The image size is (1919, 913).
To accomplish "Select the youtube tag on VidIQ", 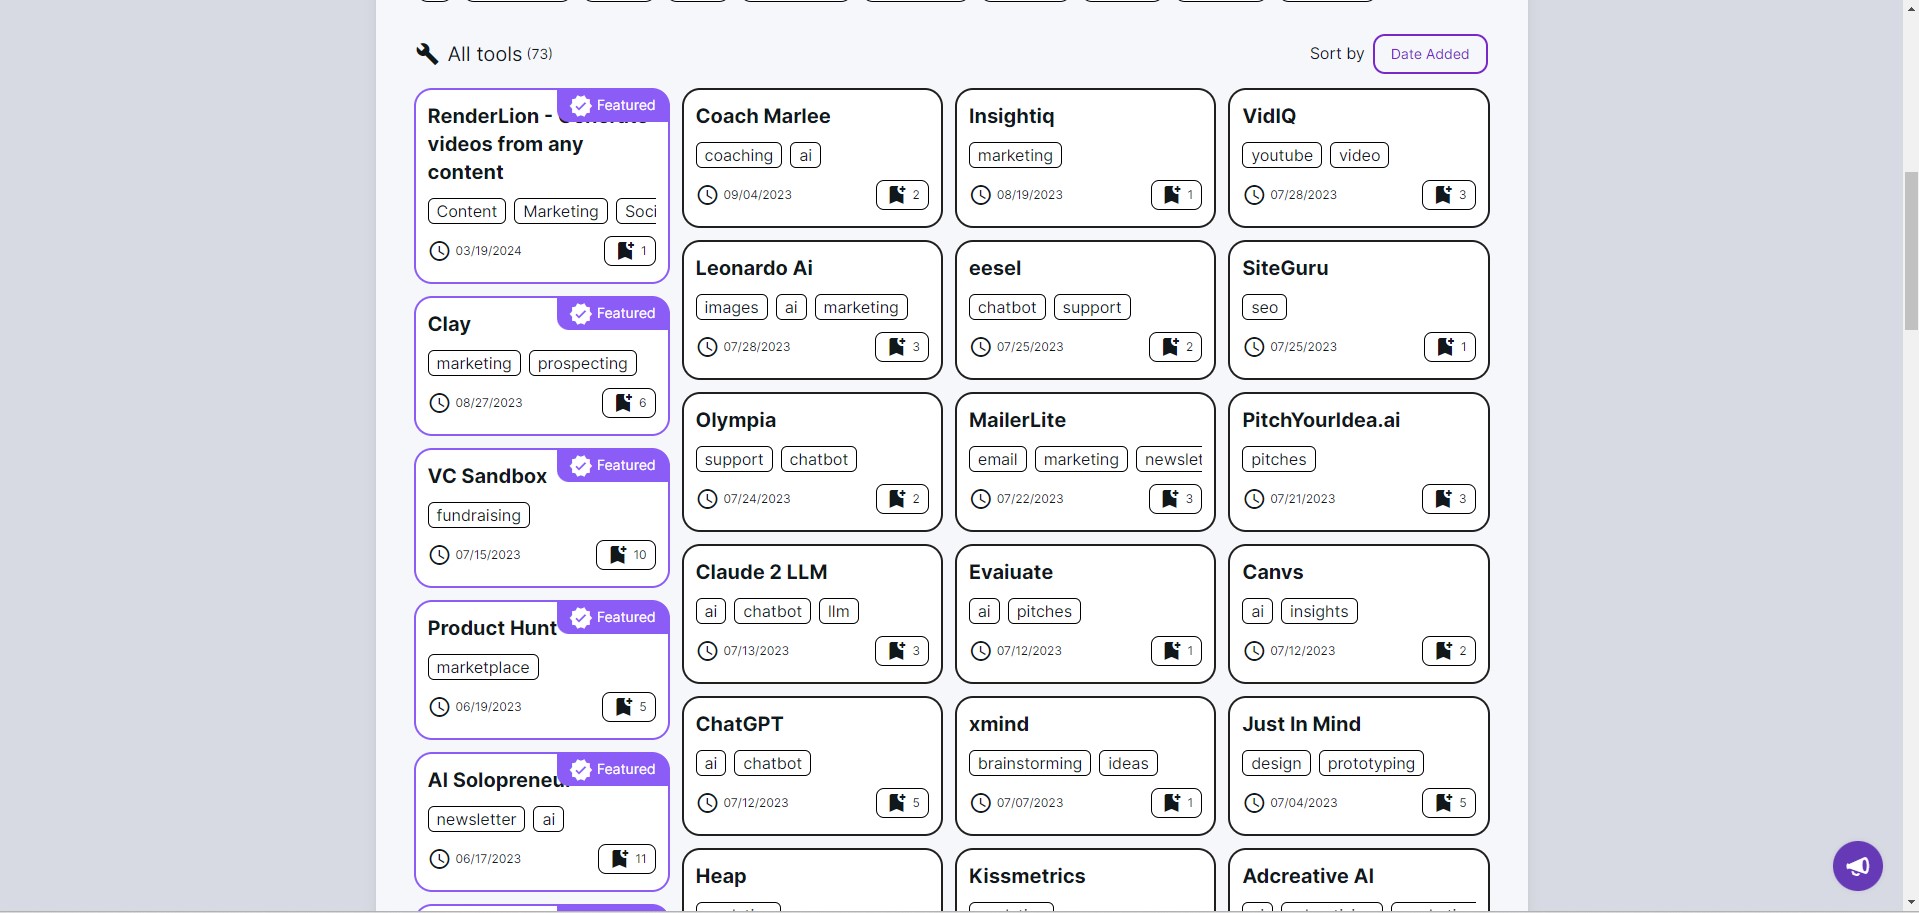I will (1282, 155).
